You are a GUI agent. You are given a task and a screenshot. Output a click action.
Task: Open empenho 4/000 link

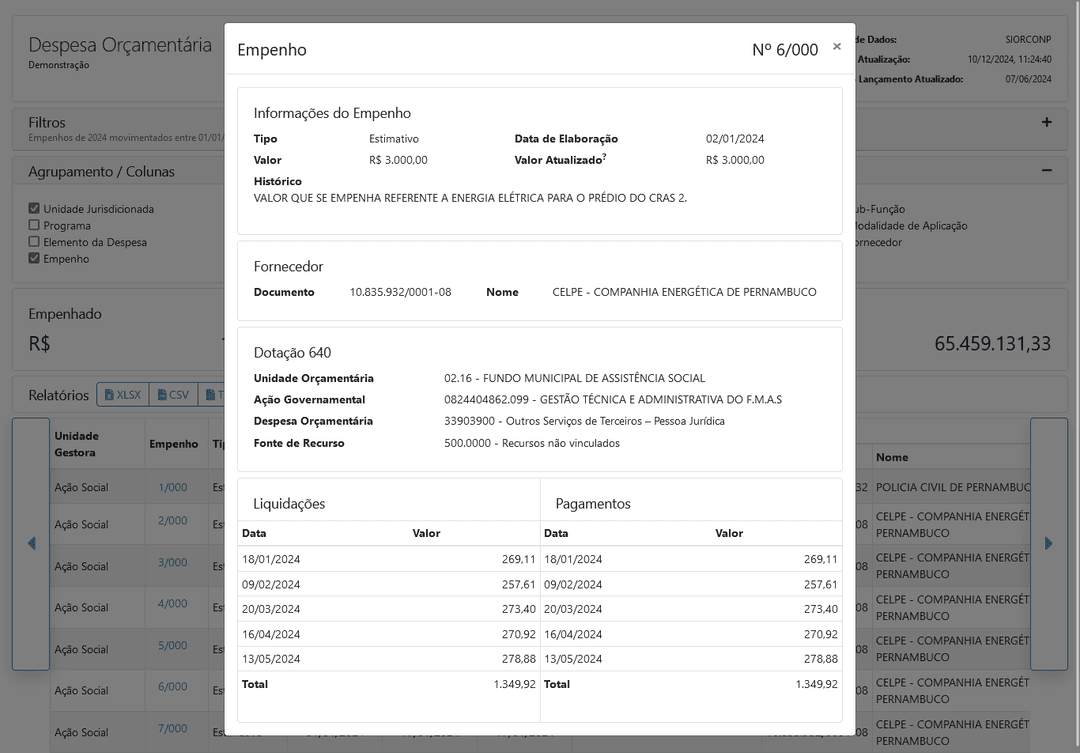point(172,604)
